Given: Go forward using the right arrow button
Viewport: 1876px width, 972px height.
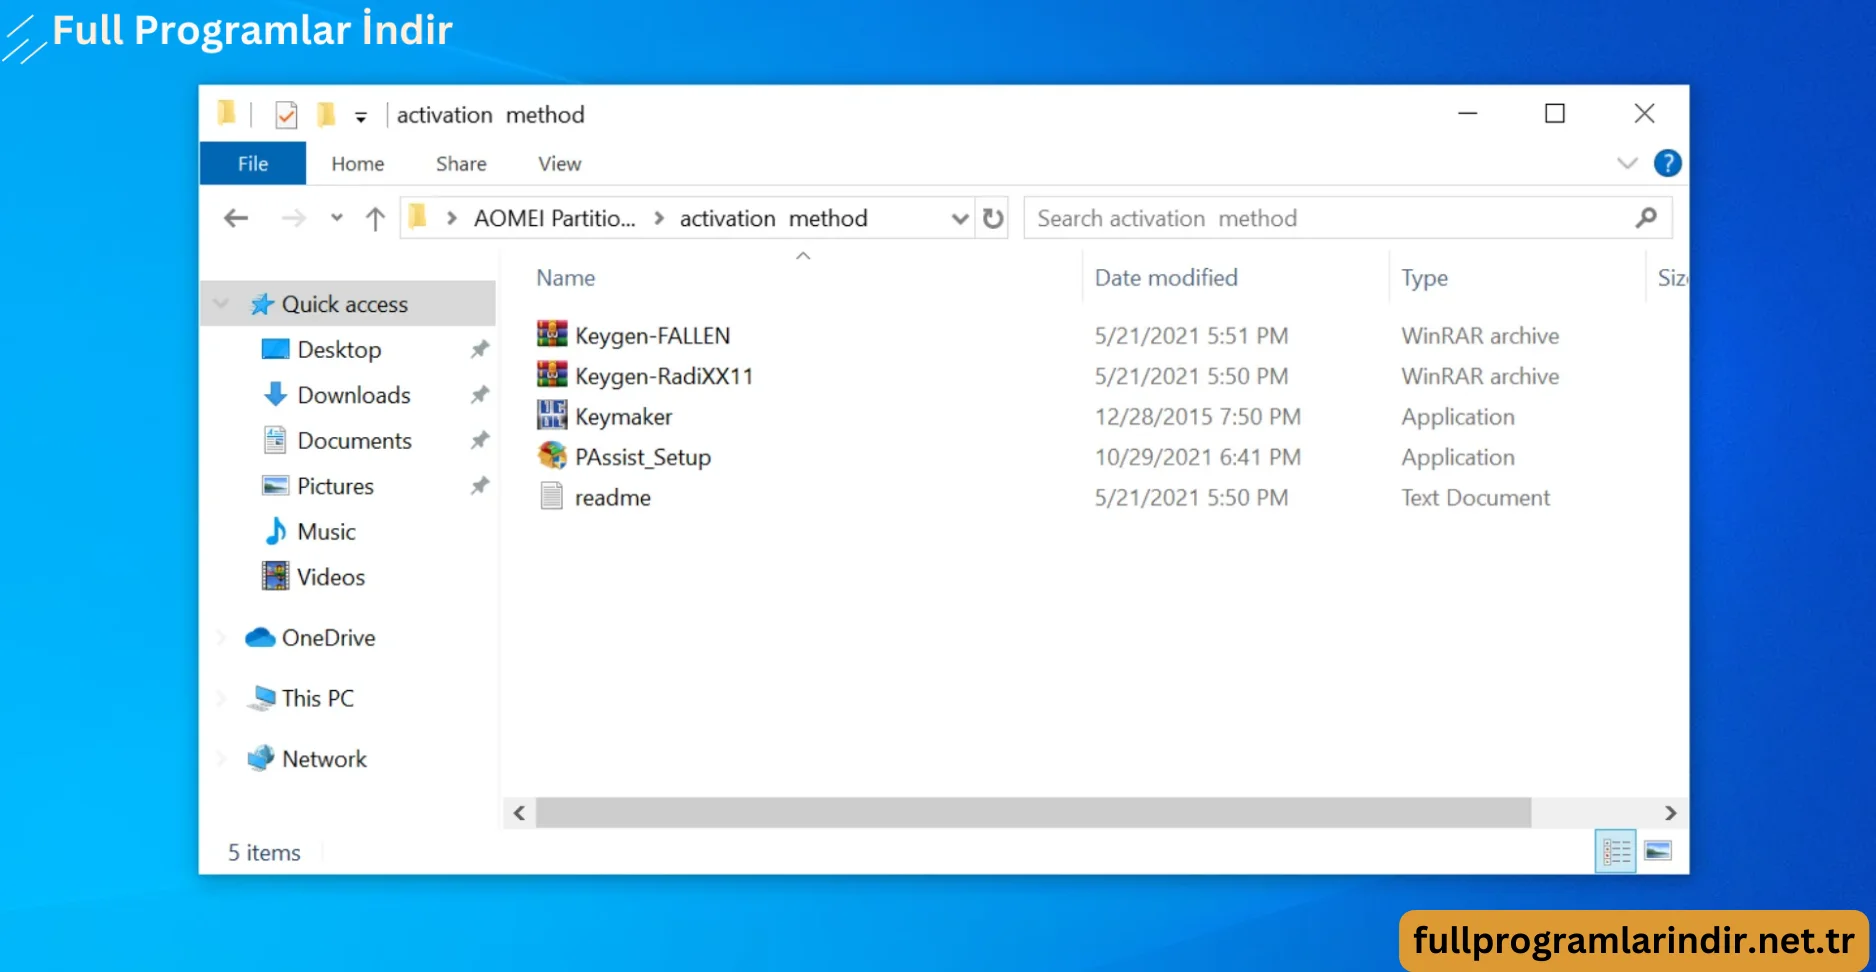Looking at the screenshot, I should pos(293,218).
